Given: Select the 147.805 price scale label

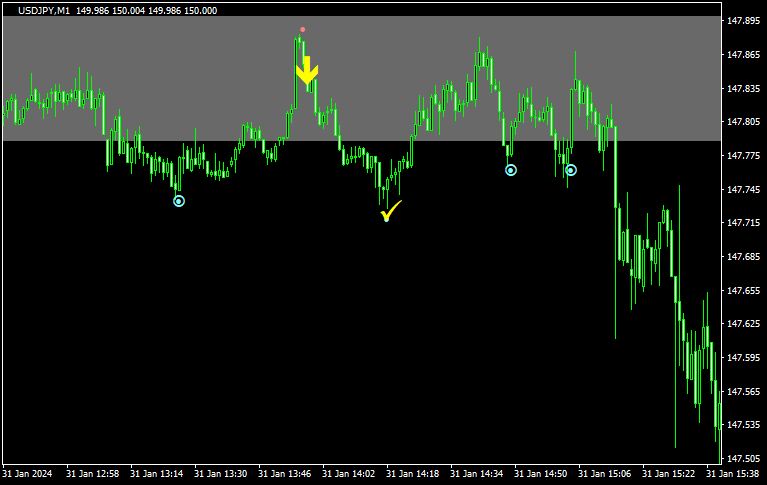Looking at the screenshot, I should point(742,122).
